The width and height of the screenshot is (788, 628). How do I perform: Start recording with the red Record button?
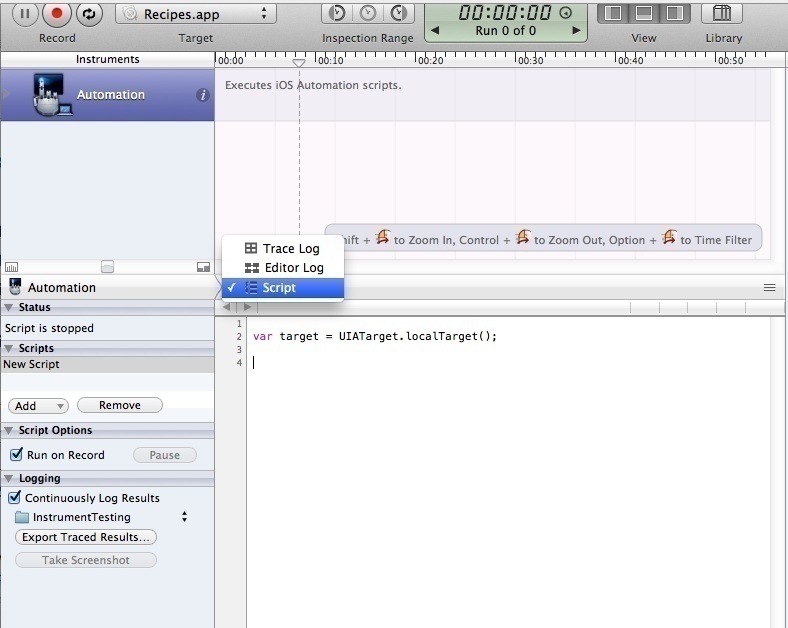tap(57, 14)
